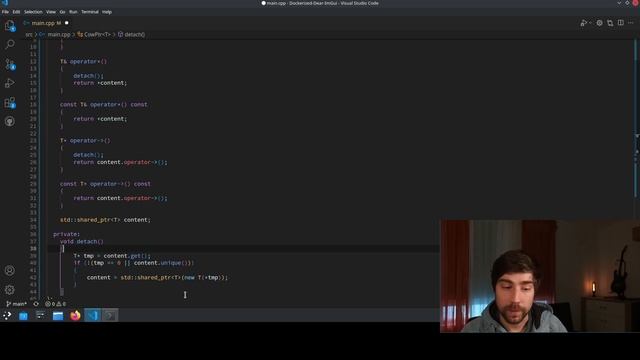
Task: Open the Extensions view in the activity bar
Action: 10,102
